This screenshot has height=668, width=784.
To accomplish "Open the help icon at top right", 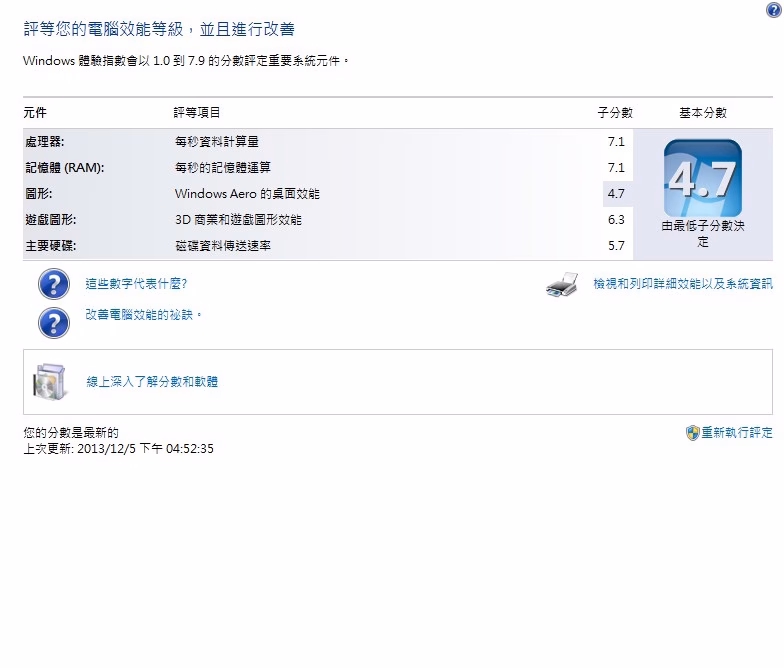I will (773, 10).
